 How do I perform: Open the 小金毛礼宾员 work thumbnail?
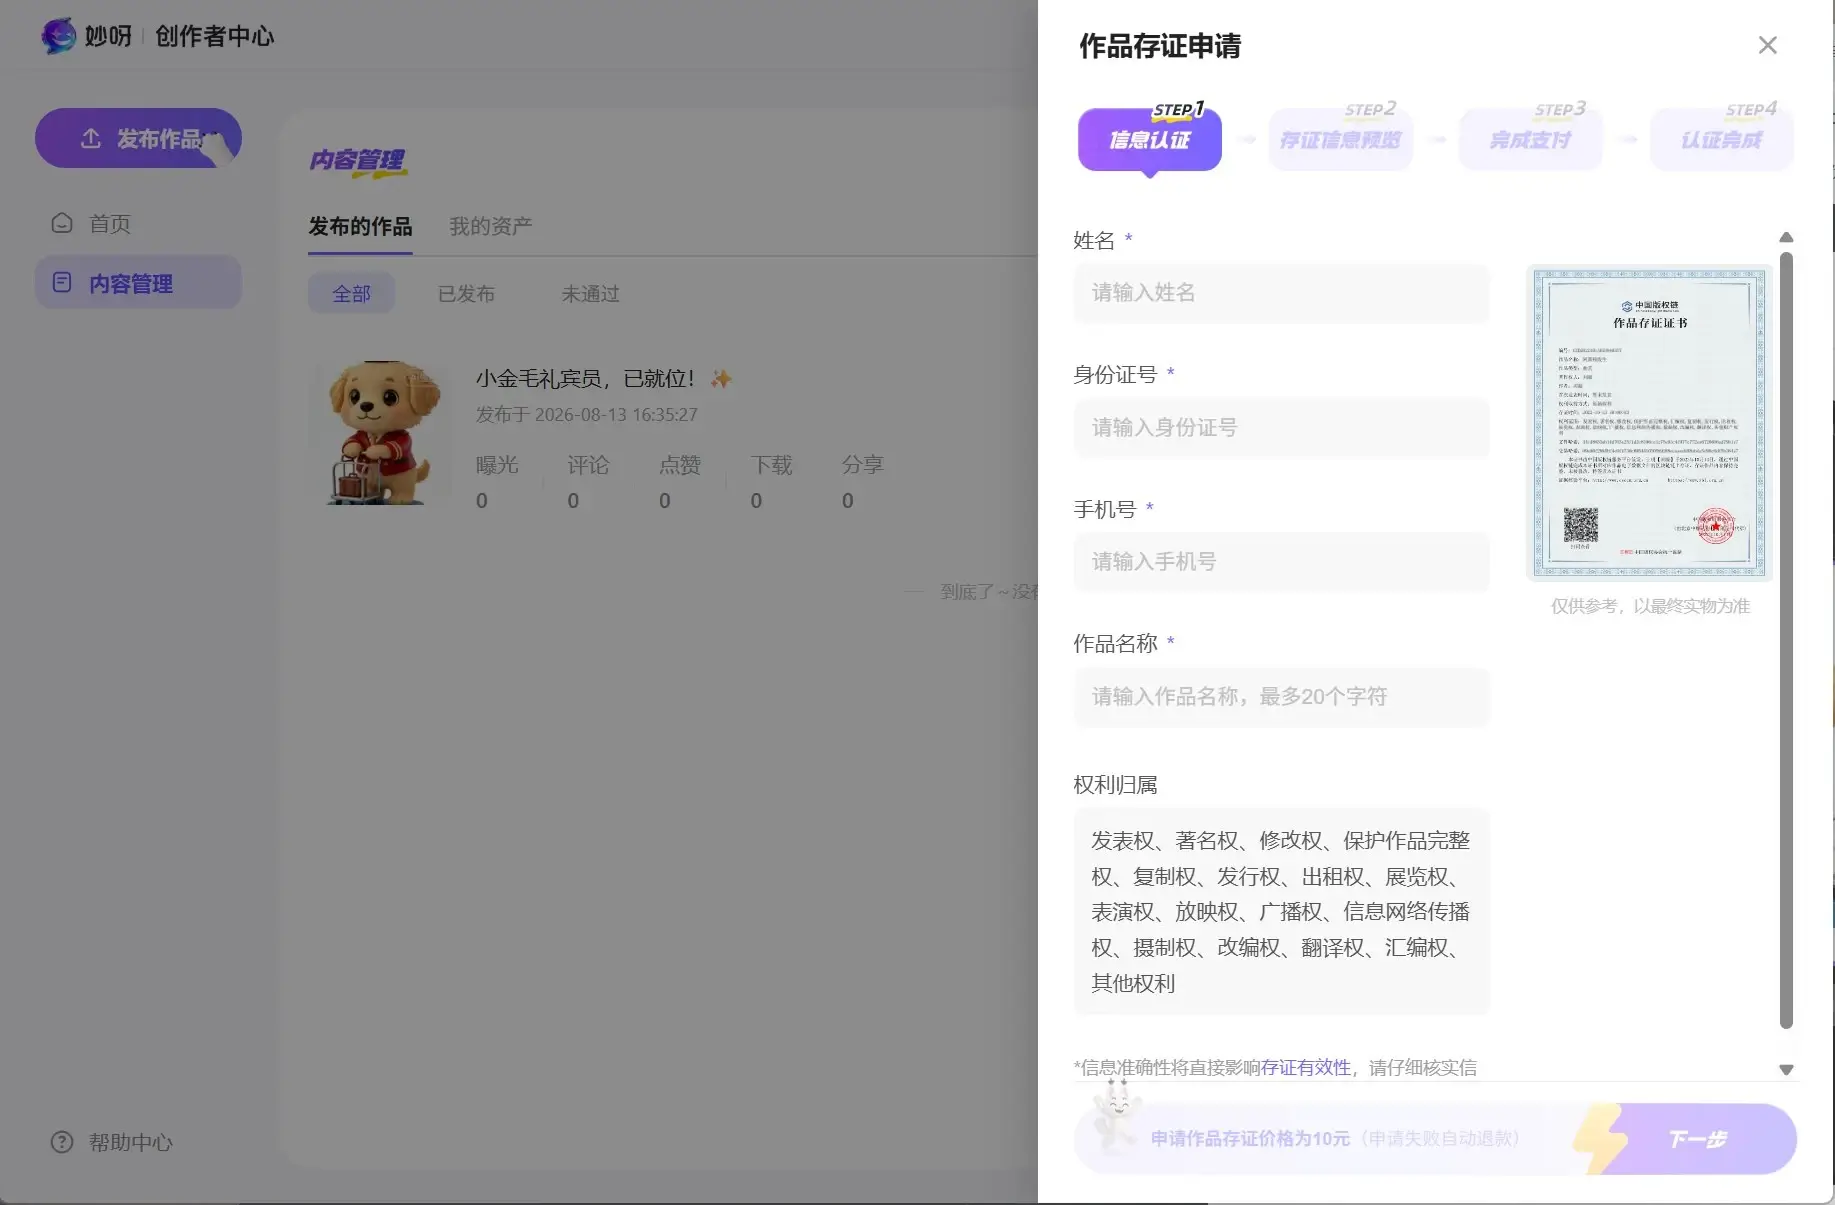tap(382, 433)
